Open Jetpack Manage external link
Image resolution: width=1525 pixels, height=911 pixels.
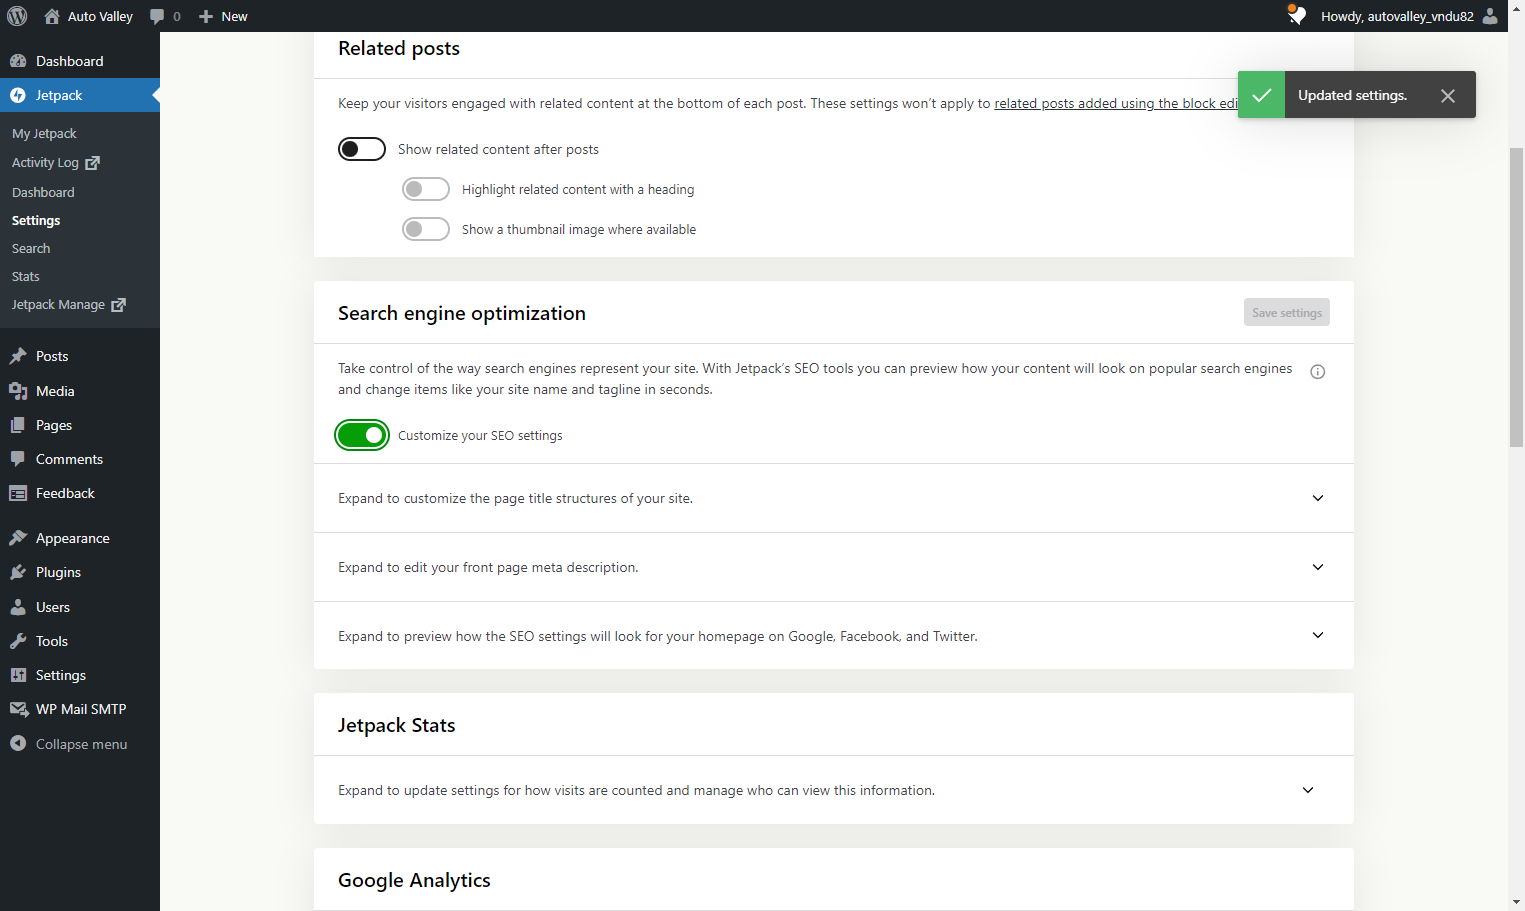69,304
